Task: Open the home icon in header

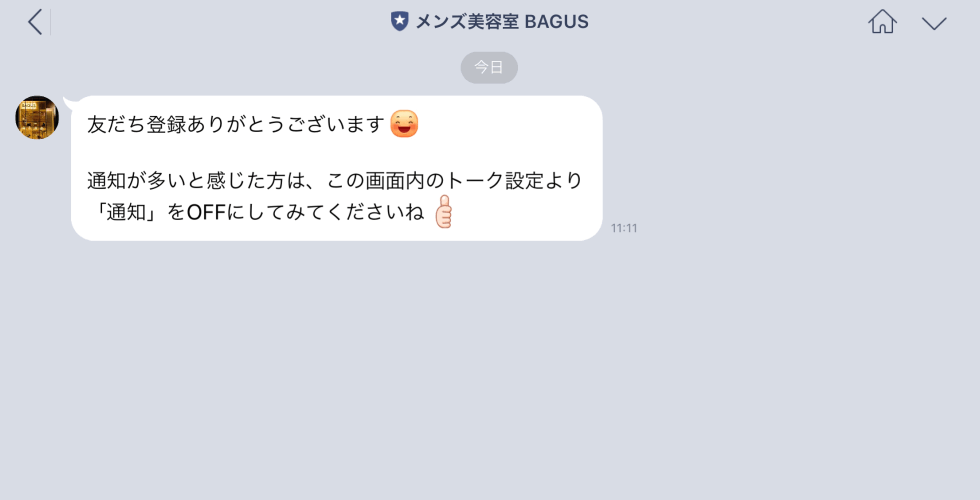Action: 882,22
